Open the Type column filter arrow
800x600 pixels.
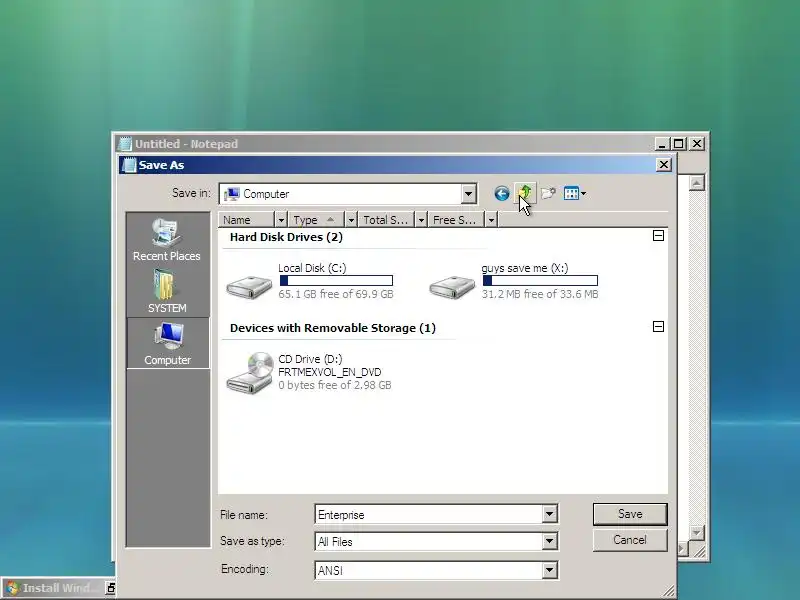pyautogui.click(x=351, y=220)
